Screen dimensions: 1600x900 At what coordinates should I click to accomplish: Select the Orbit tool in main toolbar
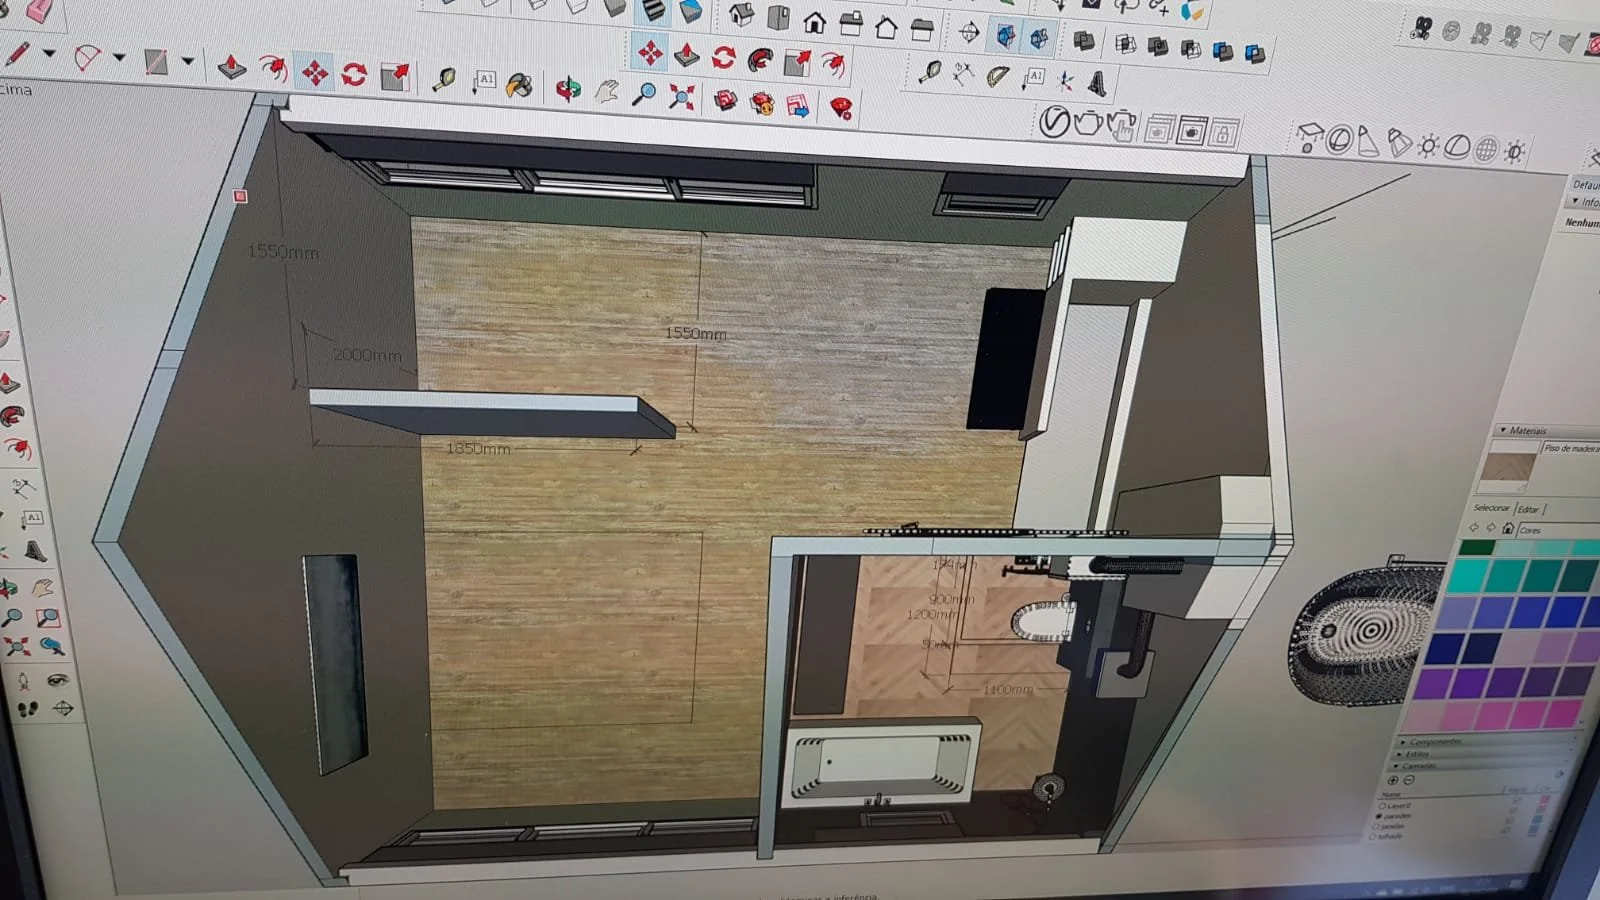[x=568, y=89]
